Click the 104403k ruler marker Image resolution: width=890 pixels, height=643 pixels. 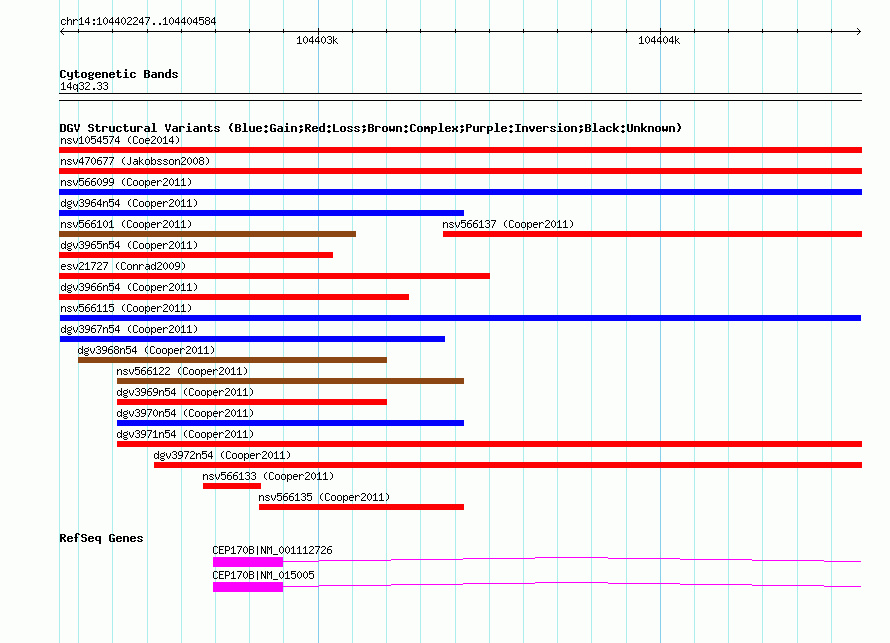point(317,40)
